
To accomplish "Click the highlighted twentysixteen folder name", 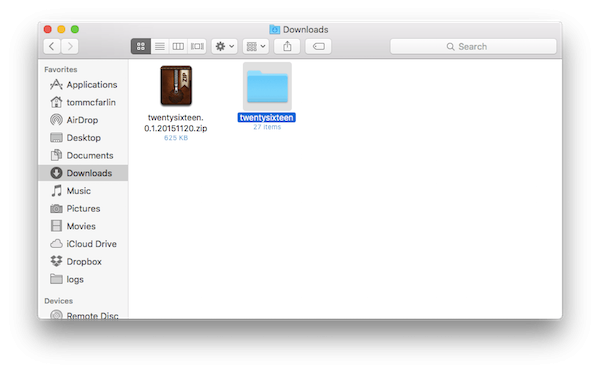I will [x=267, y=117].
